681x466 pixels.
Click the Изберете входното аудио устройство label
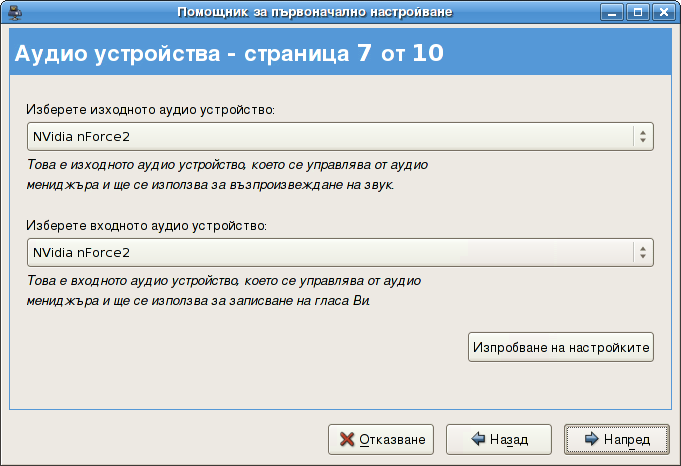147,224
